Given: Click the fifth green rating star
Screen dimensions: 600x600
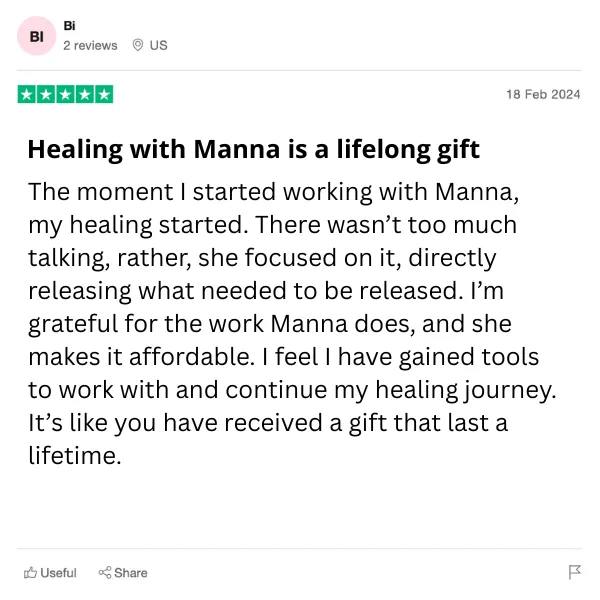Looking at the screenshot, I should pos(104,94).
